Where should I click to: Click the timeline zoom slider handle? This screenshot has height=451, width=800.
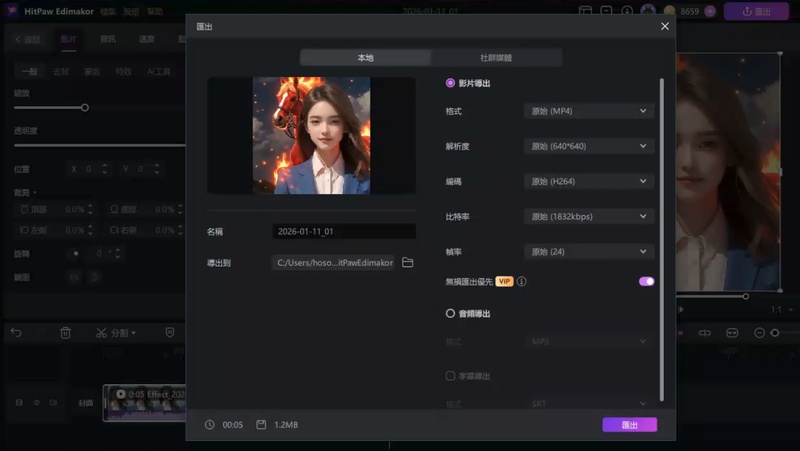click(x=774, y=333)
